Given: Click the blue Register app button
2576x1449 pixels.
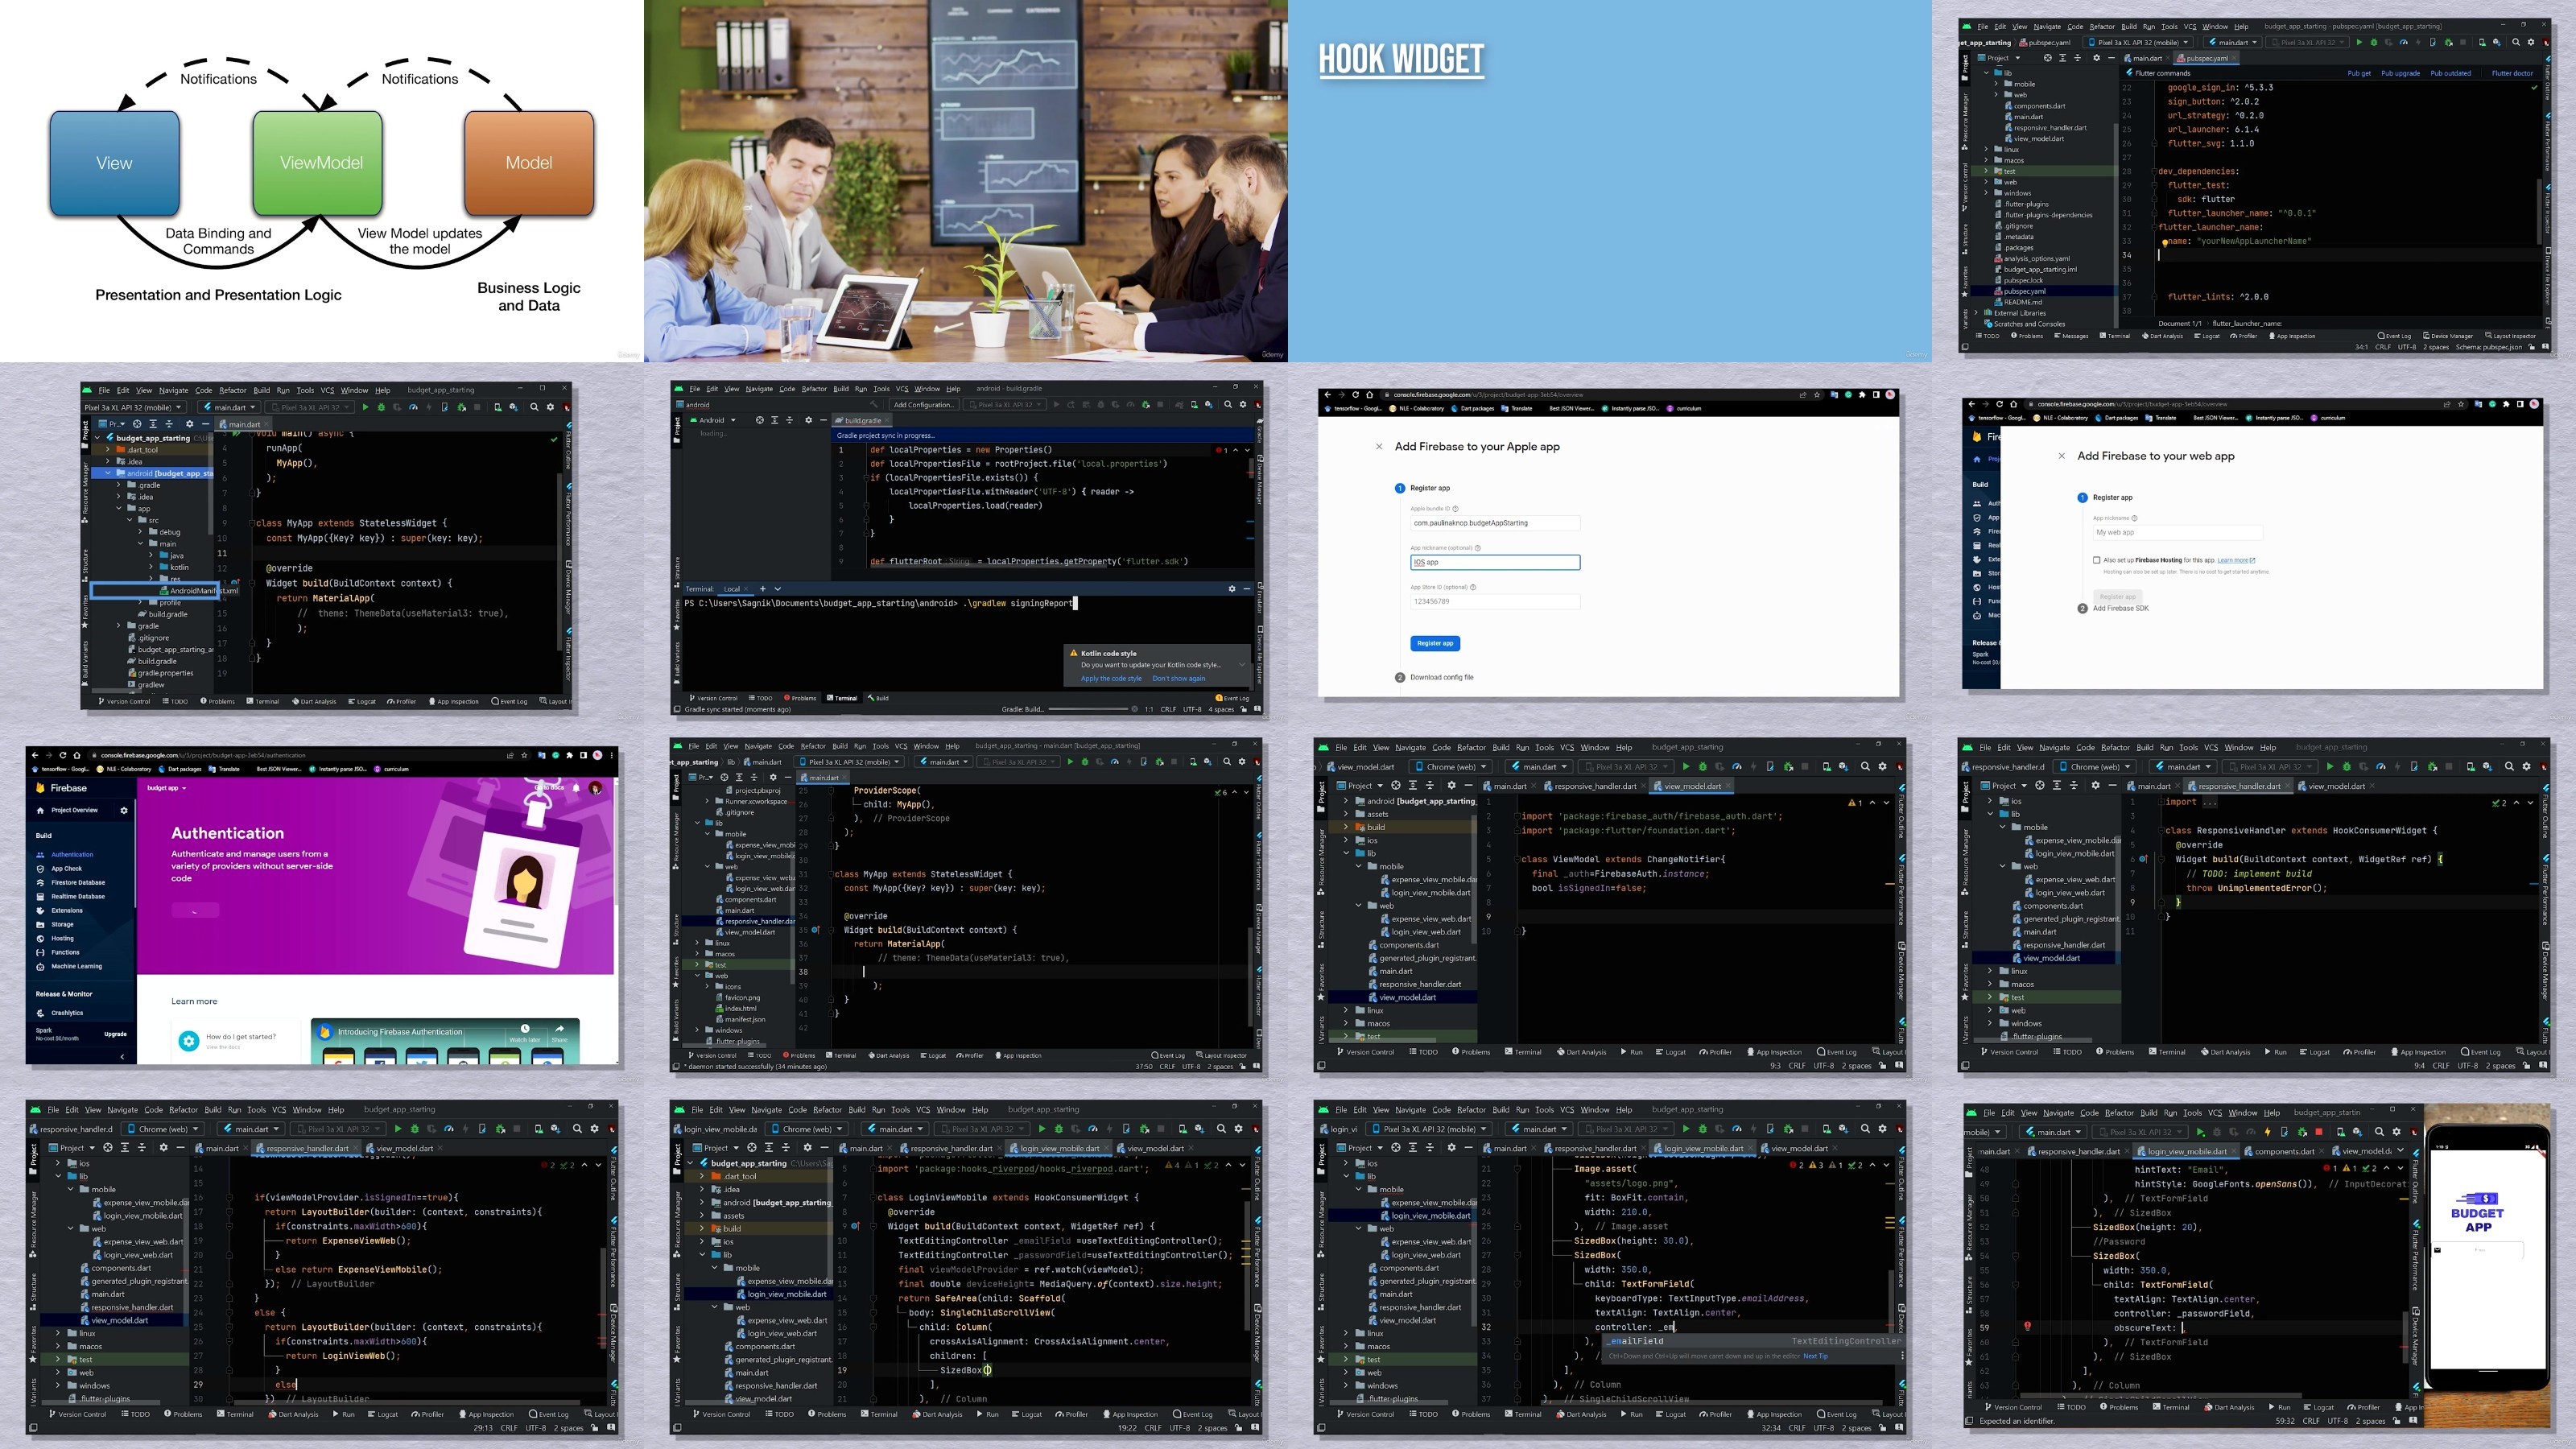Looking at the screenshot, I should [1435, 643].
